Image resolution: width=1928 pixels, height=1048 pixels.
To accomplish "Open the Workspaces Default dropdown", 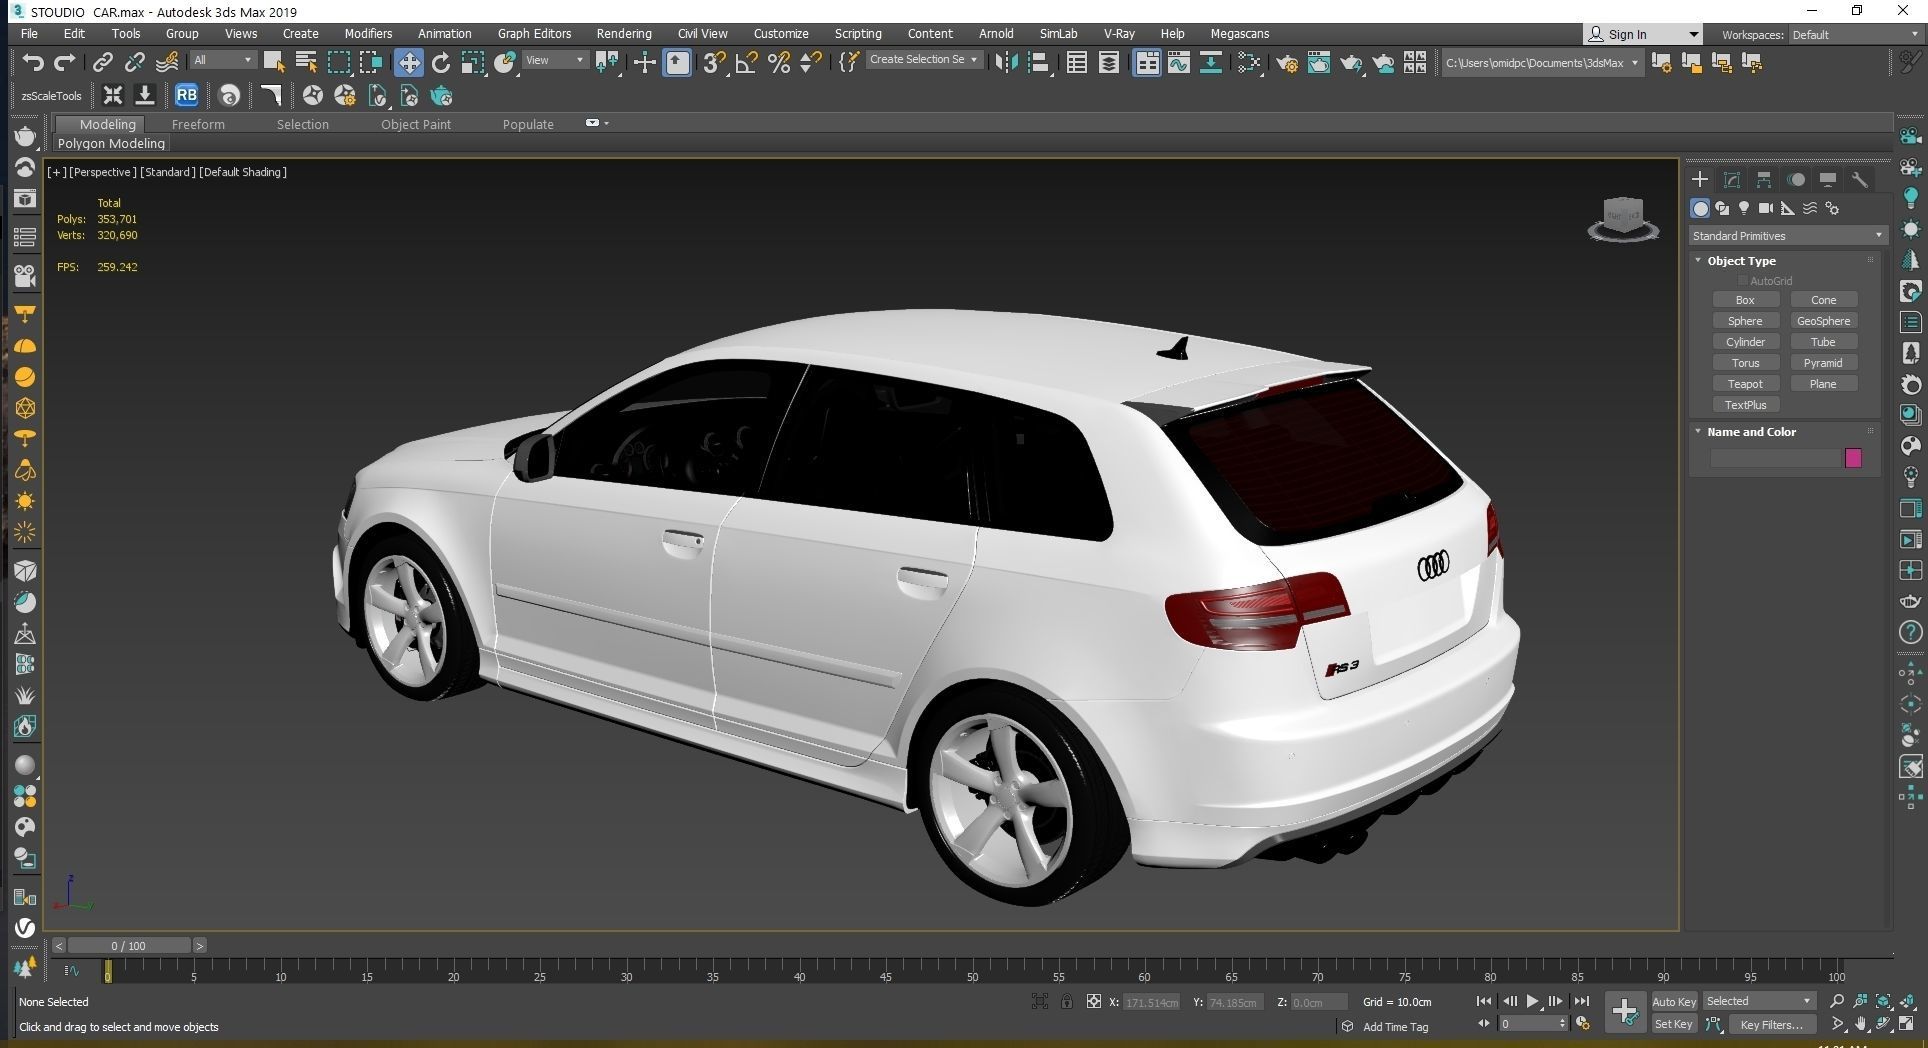I will tap(1854, 34).
